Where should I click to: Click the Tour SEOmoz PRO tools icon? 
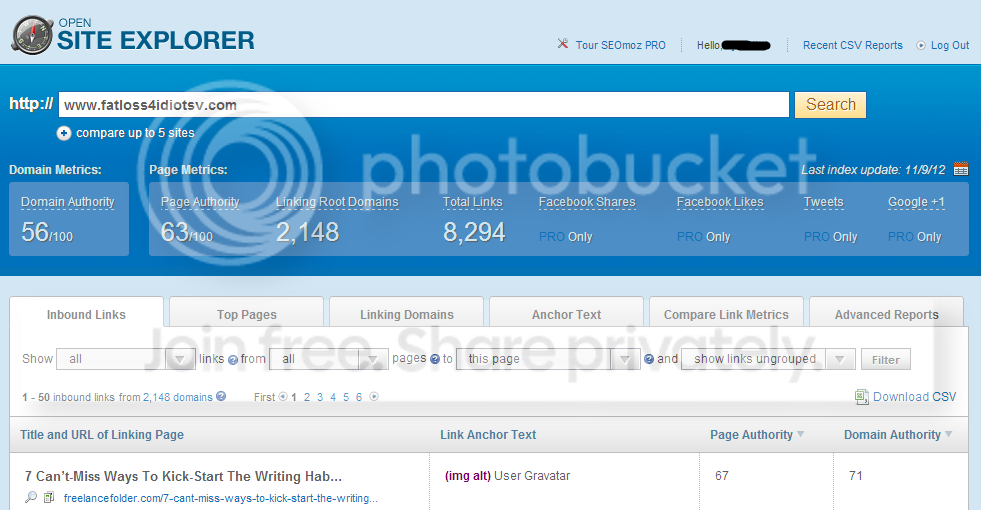click(563, 44)
